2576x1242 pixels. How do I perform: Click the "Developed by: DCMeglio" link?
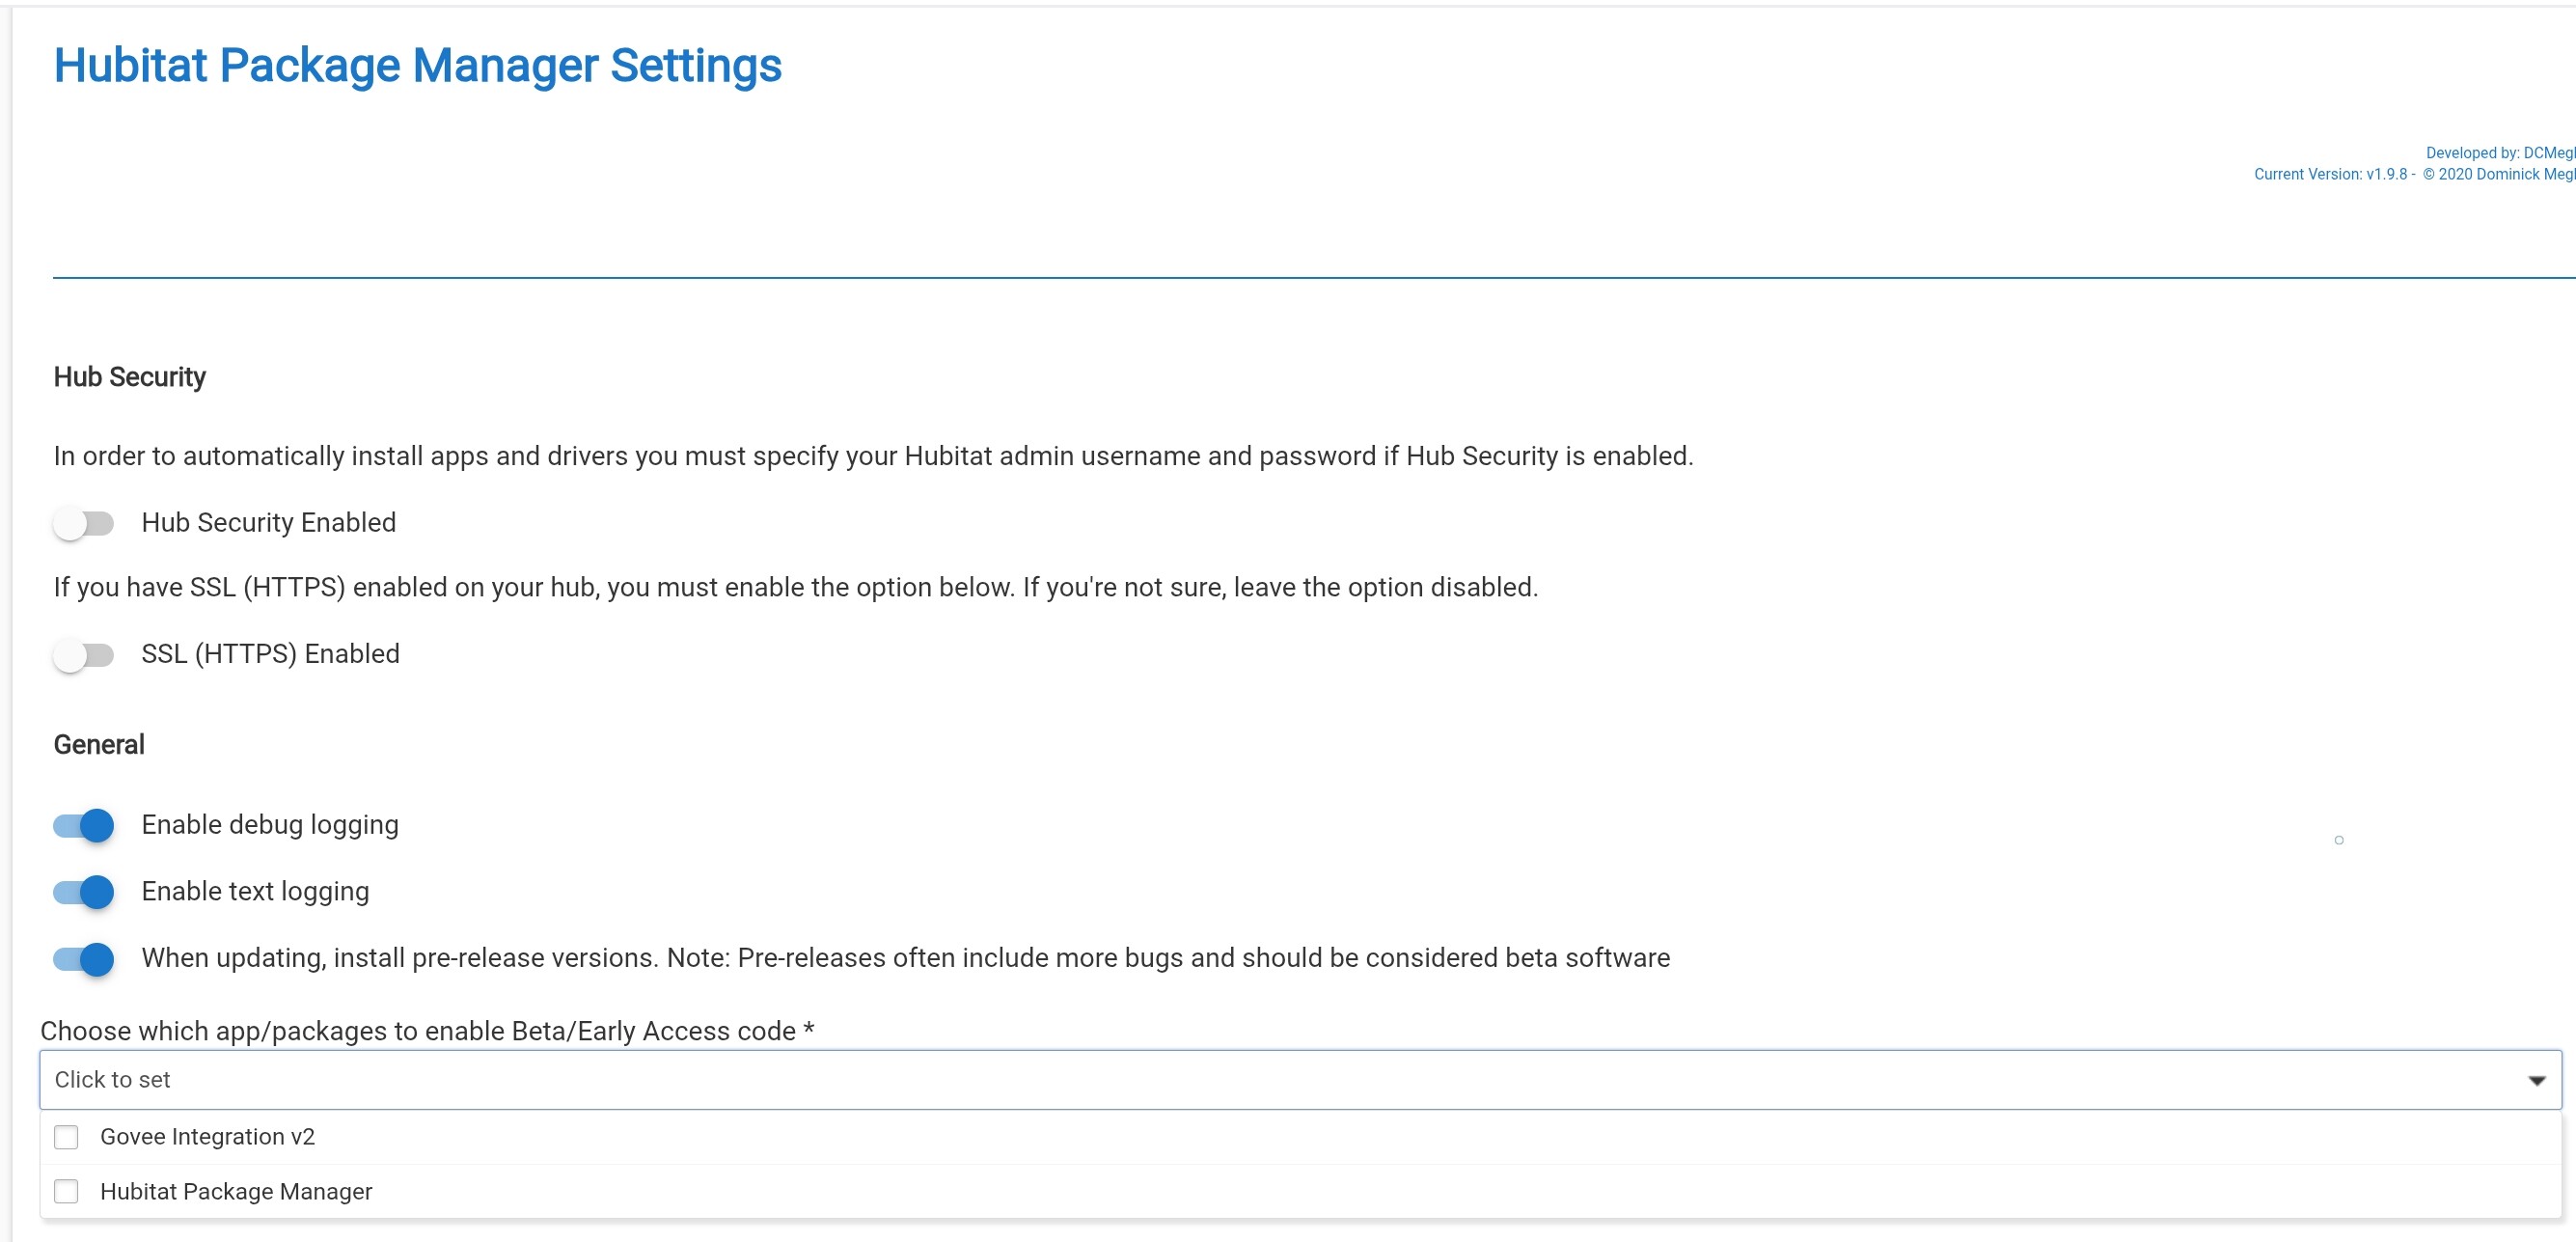click(x=2498, y=153)
